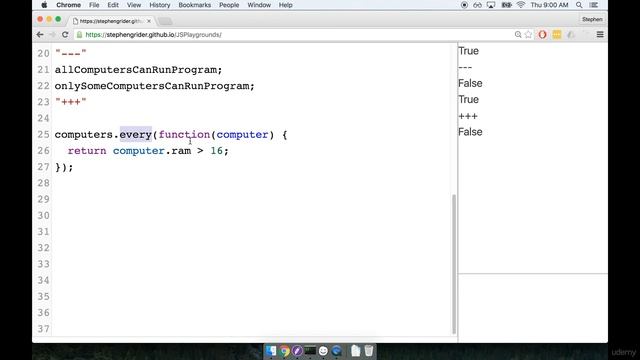
Task: Click the glasses menu bar icon
Action: 477,5
